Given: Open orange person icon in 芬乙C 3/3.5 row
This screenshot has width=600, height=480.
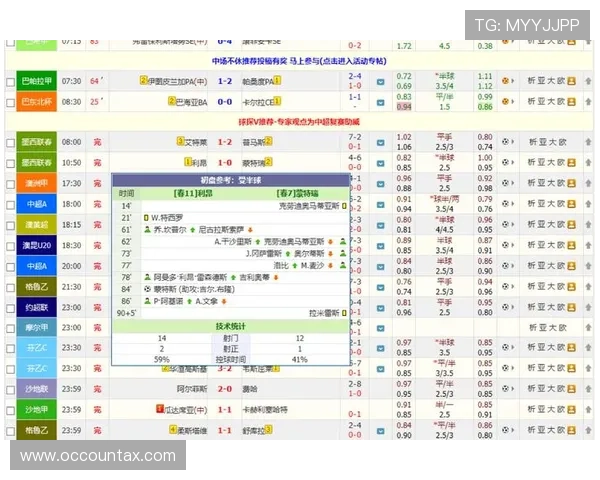Looking at the screenshot, I should [x=571, y=368].
